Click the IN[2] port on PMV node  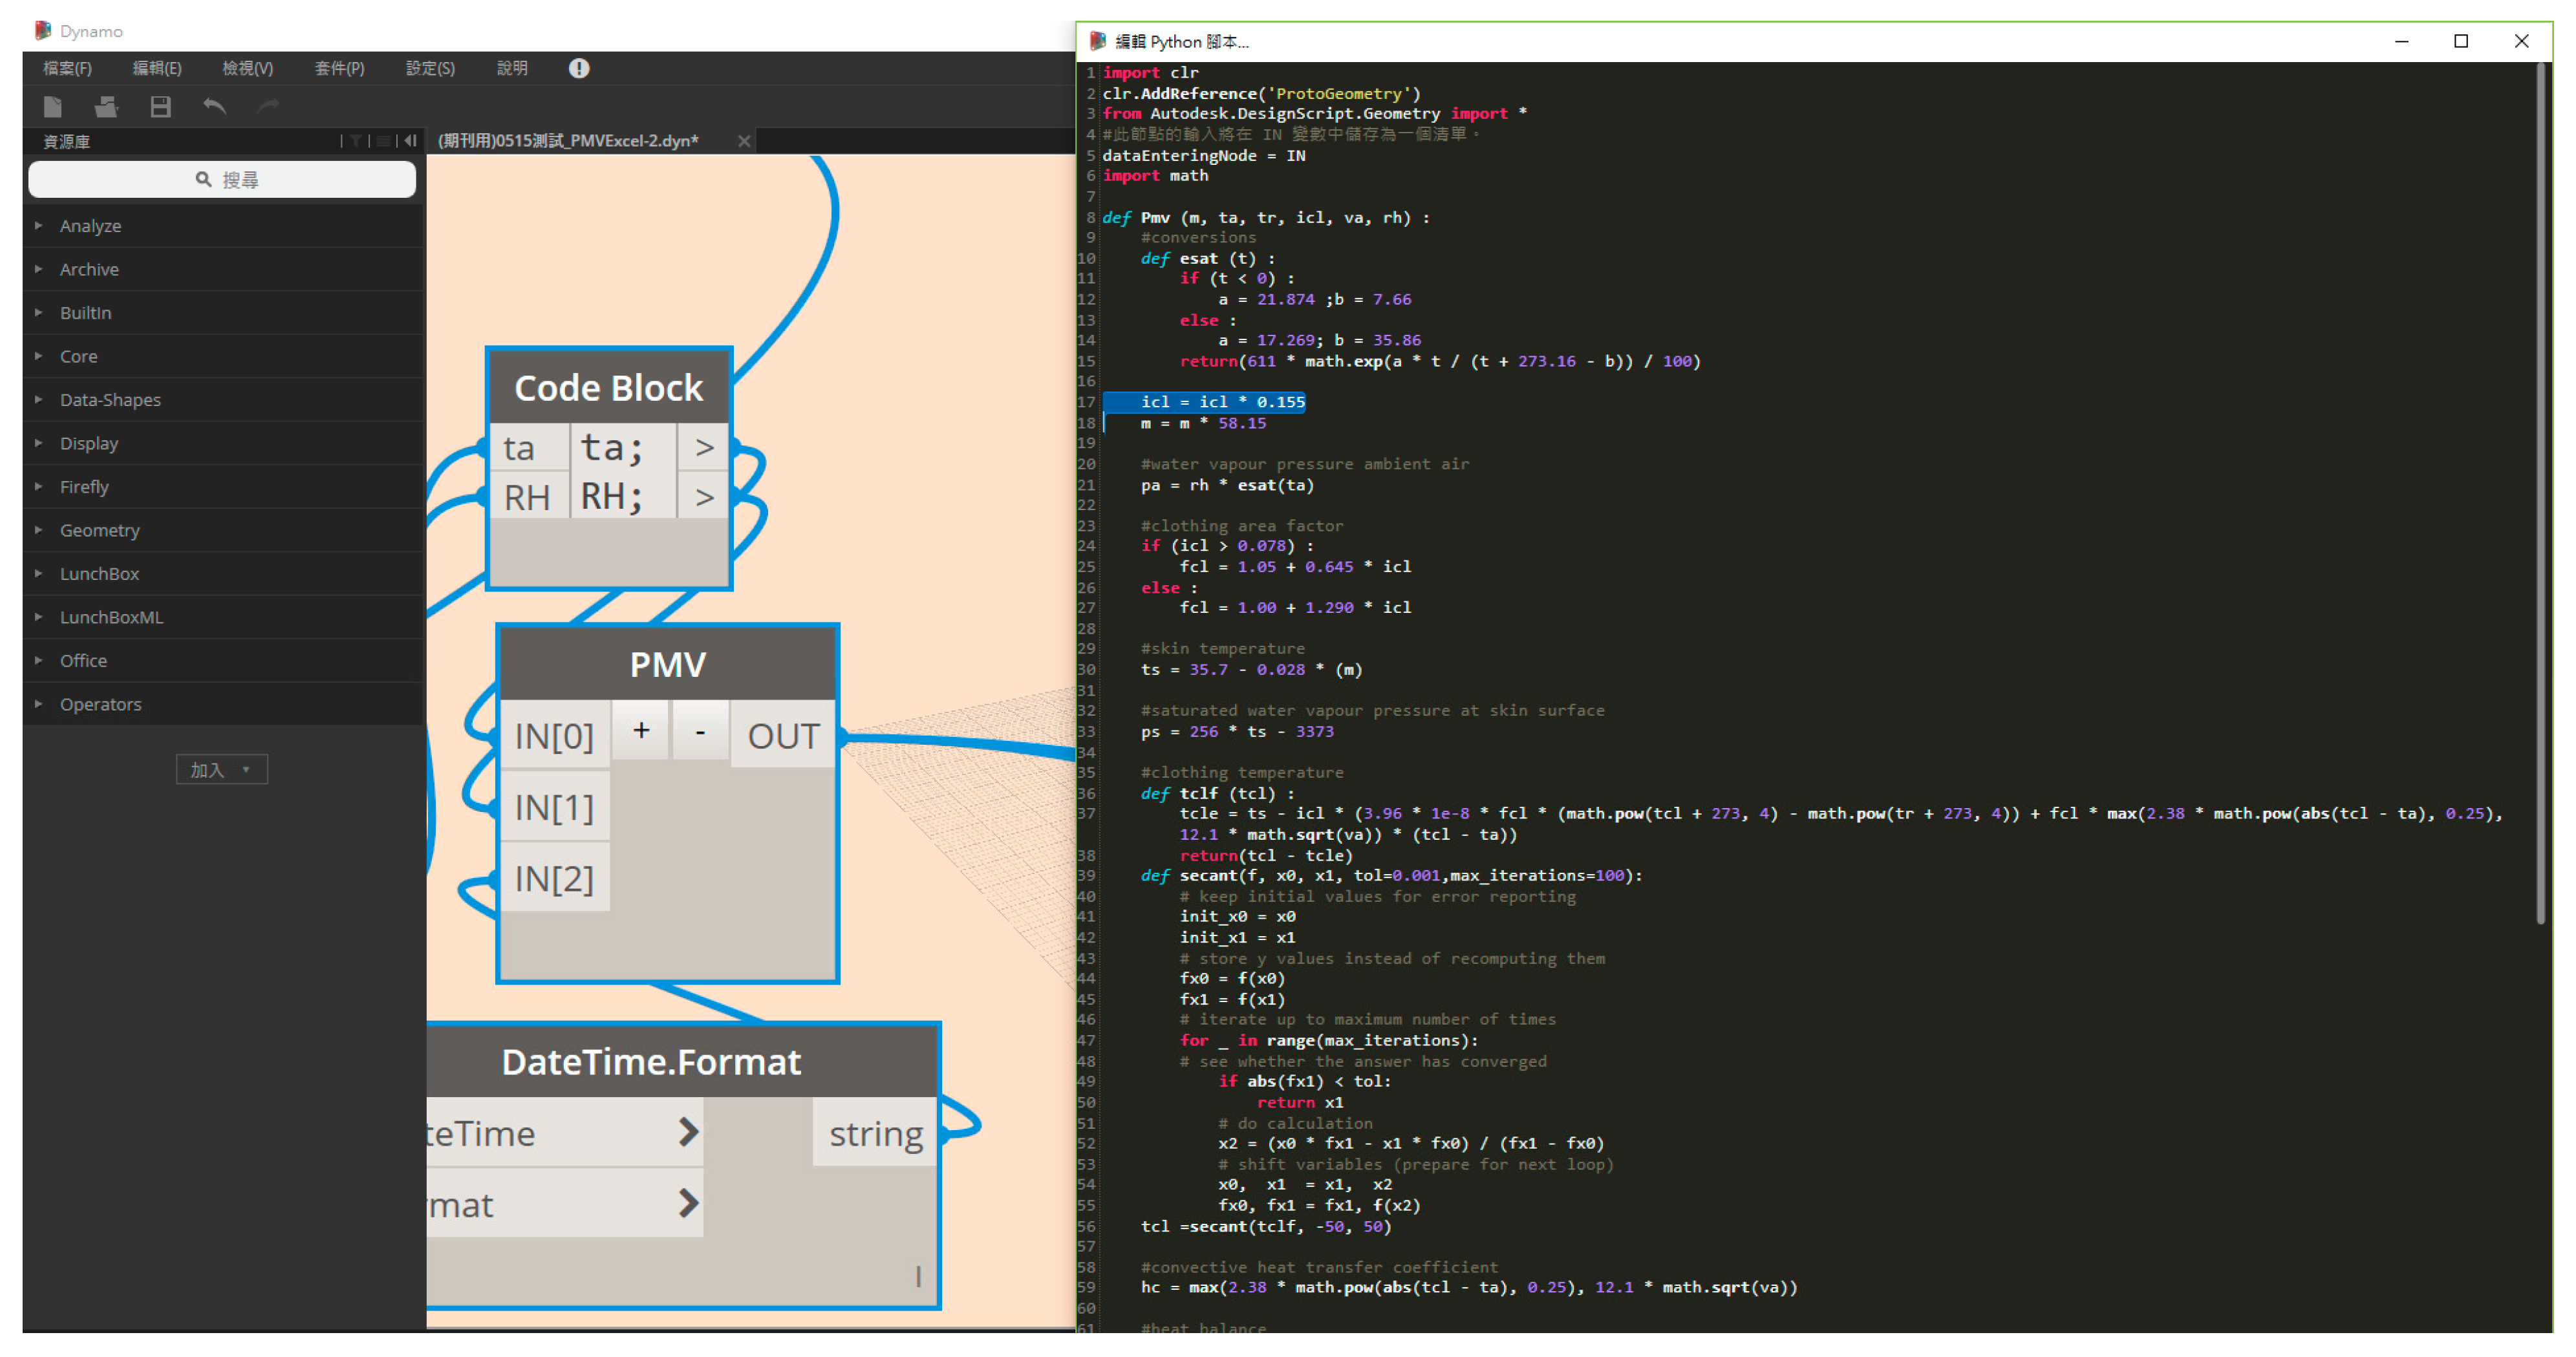[554, 879]
